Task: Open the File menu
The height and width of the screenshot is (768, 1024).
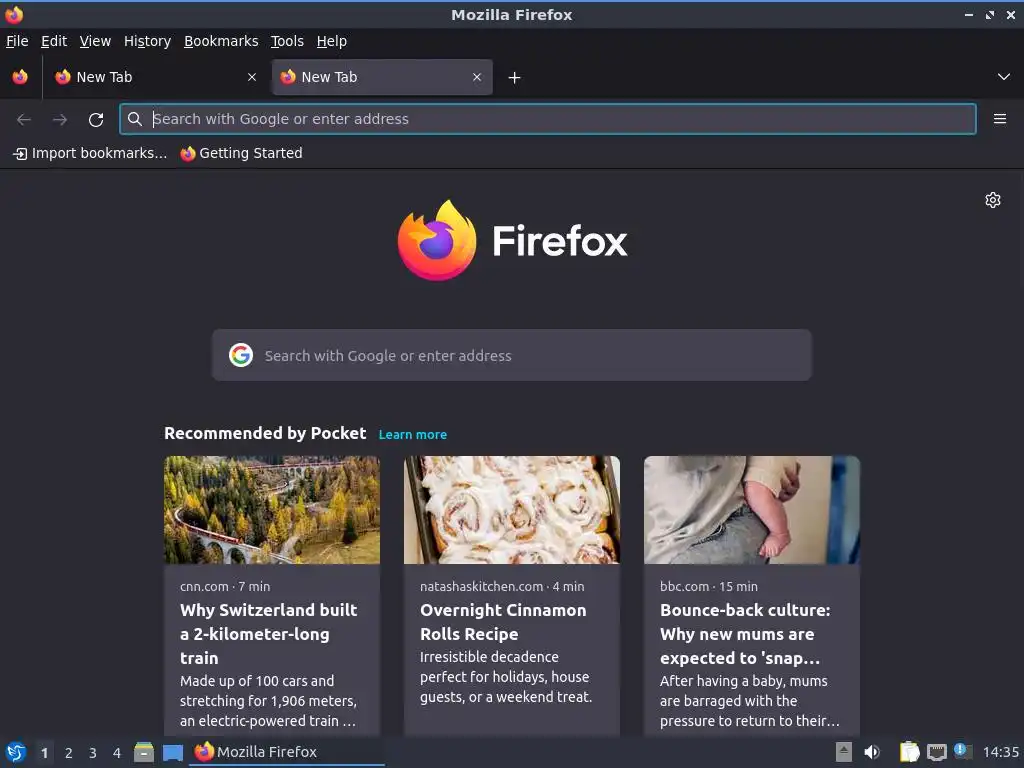Action: (x=17, y=41)
